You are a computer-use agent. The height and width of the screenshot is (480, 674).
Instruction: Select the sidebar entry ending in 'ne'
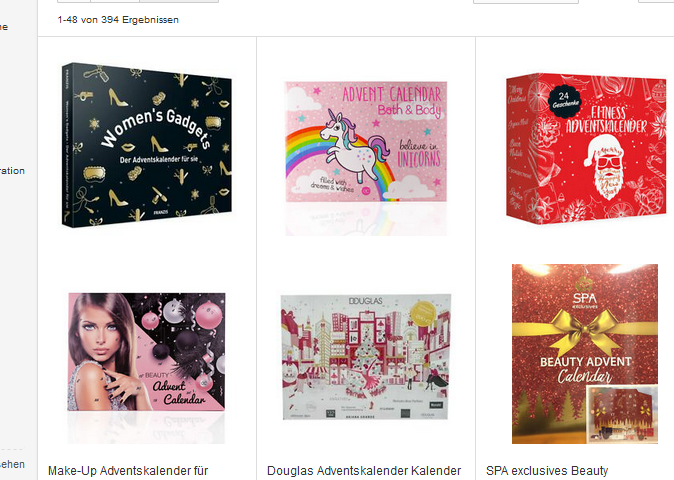click(x=4, y=27)
